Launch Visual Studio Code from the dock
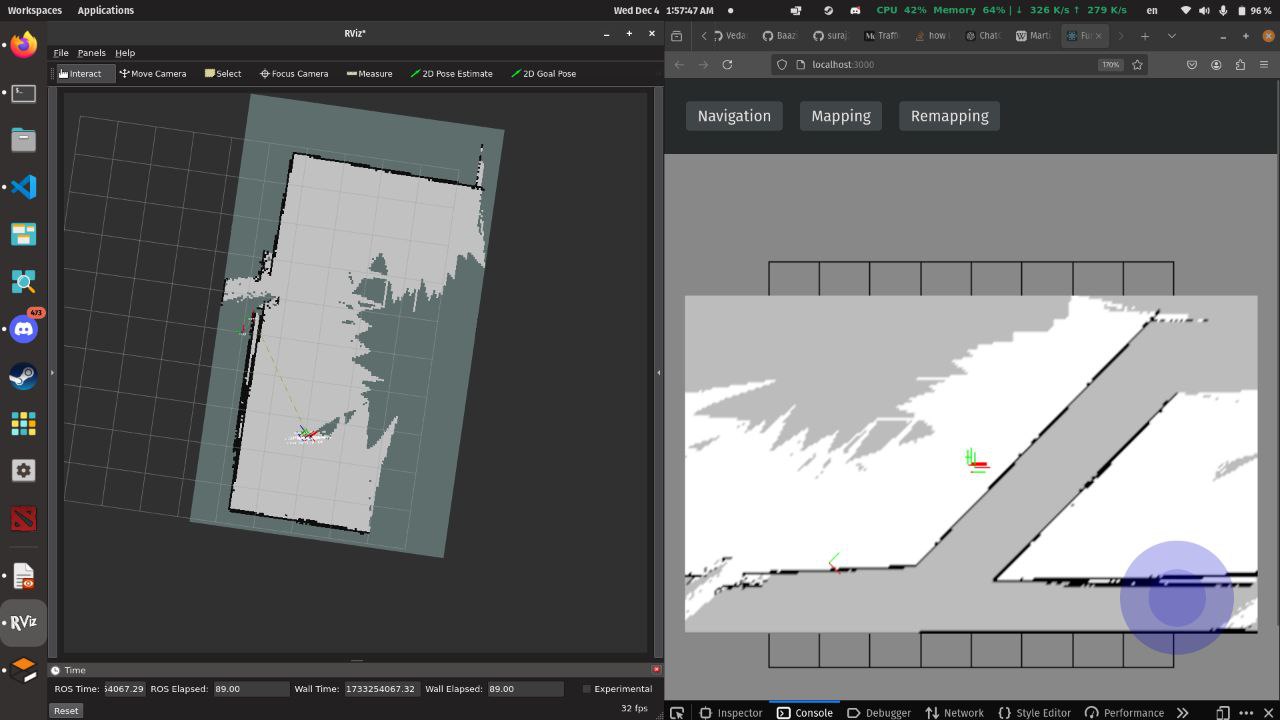 23,187
